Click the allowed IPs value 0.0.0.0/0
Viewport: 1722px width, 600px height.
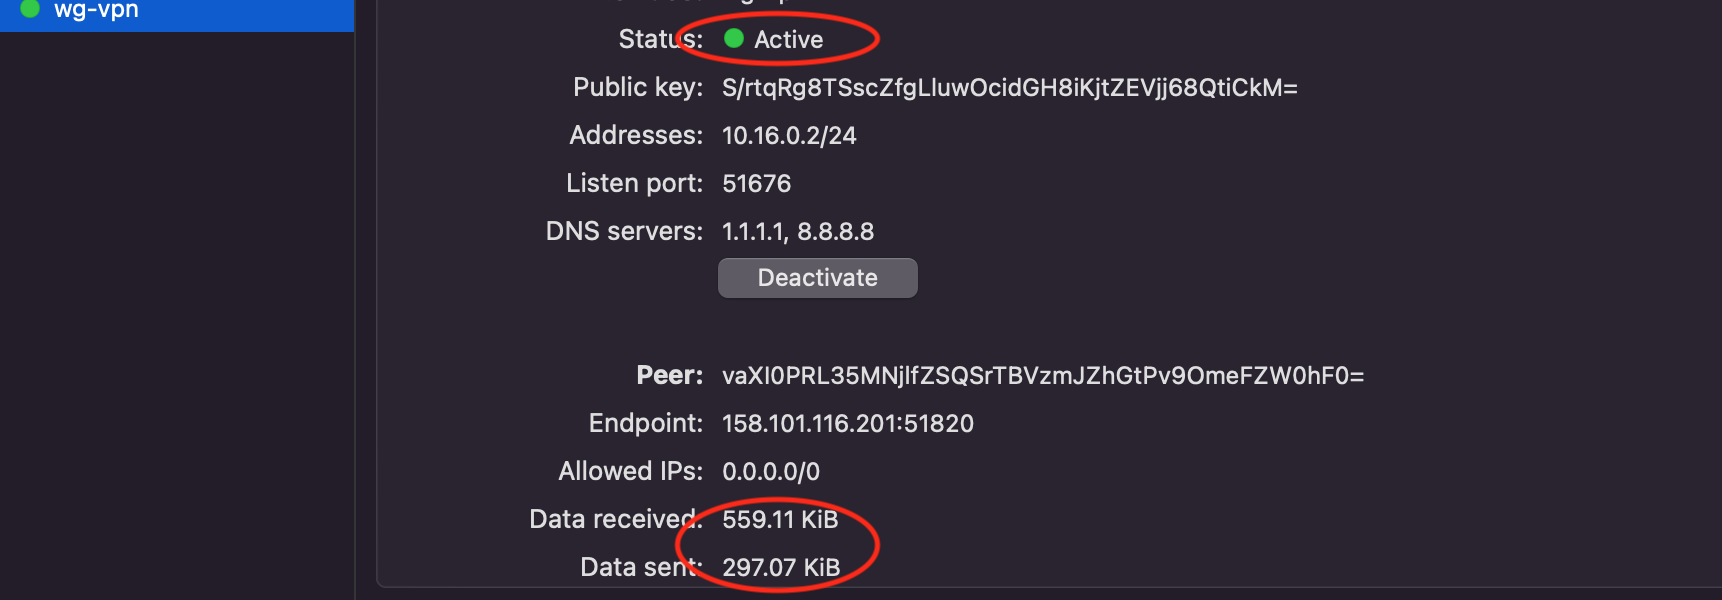pos(770,472)
